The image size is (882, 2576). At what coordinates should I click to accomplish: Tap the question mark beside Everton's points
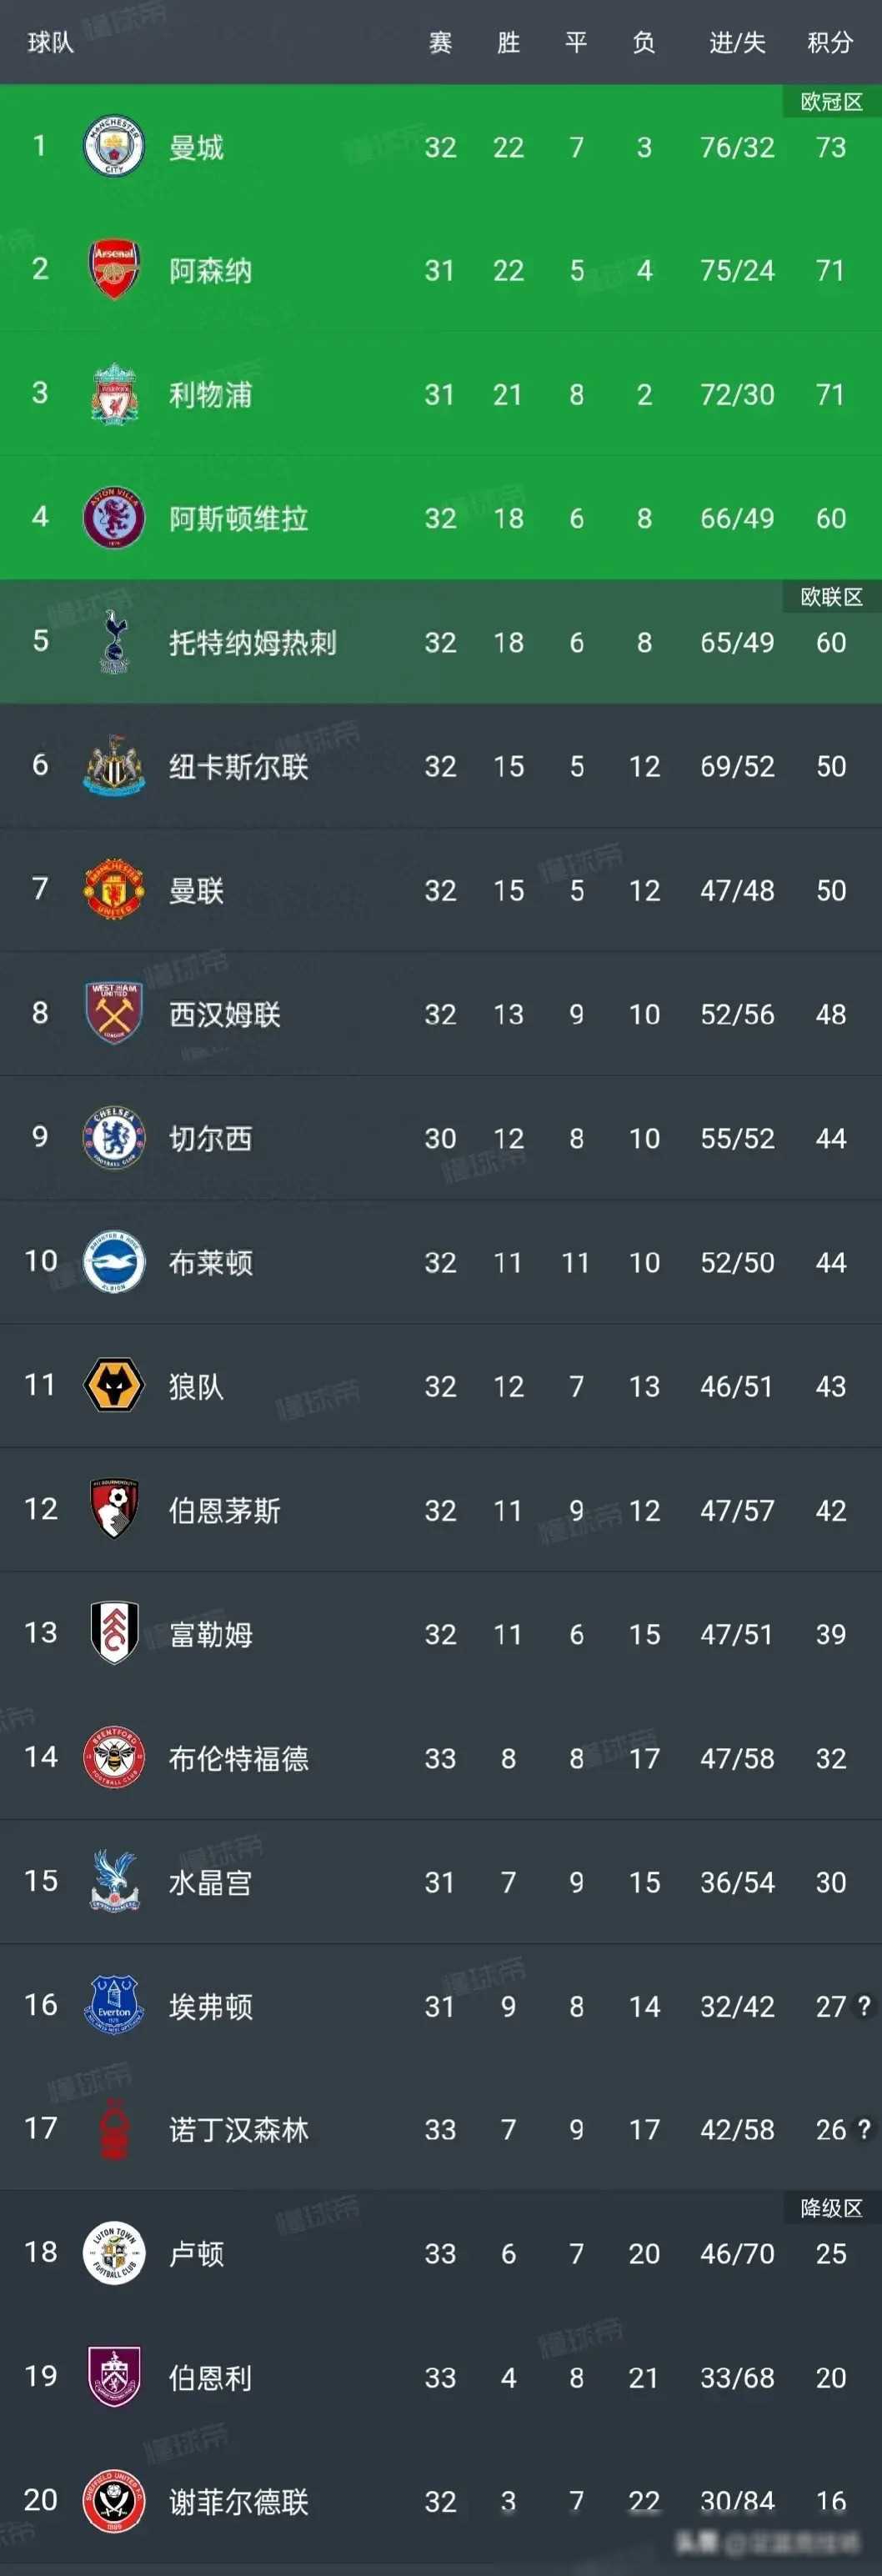[864, 2005]
